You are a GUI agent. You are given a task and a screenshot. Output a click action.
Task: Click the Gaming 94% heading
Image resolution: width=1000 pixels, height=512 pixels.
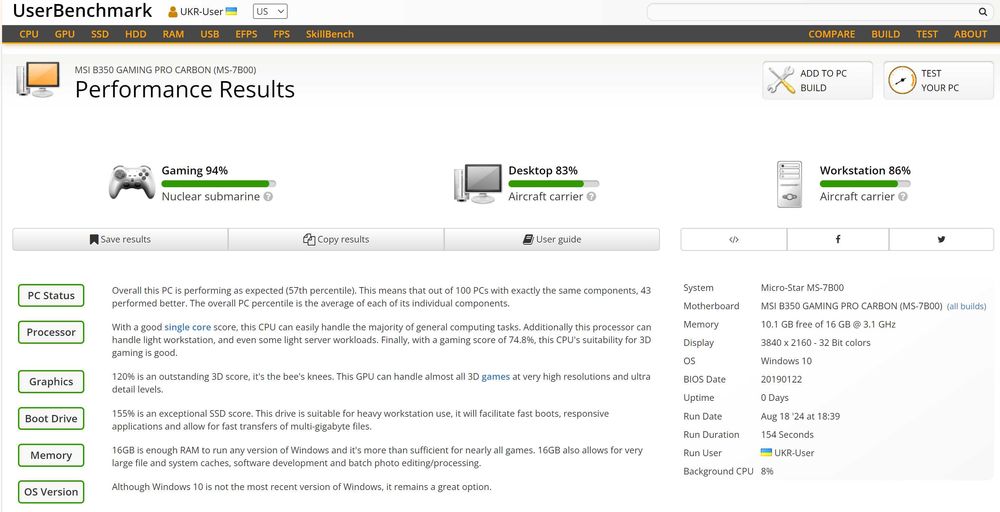[x=195, y=170]
